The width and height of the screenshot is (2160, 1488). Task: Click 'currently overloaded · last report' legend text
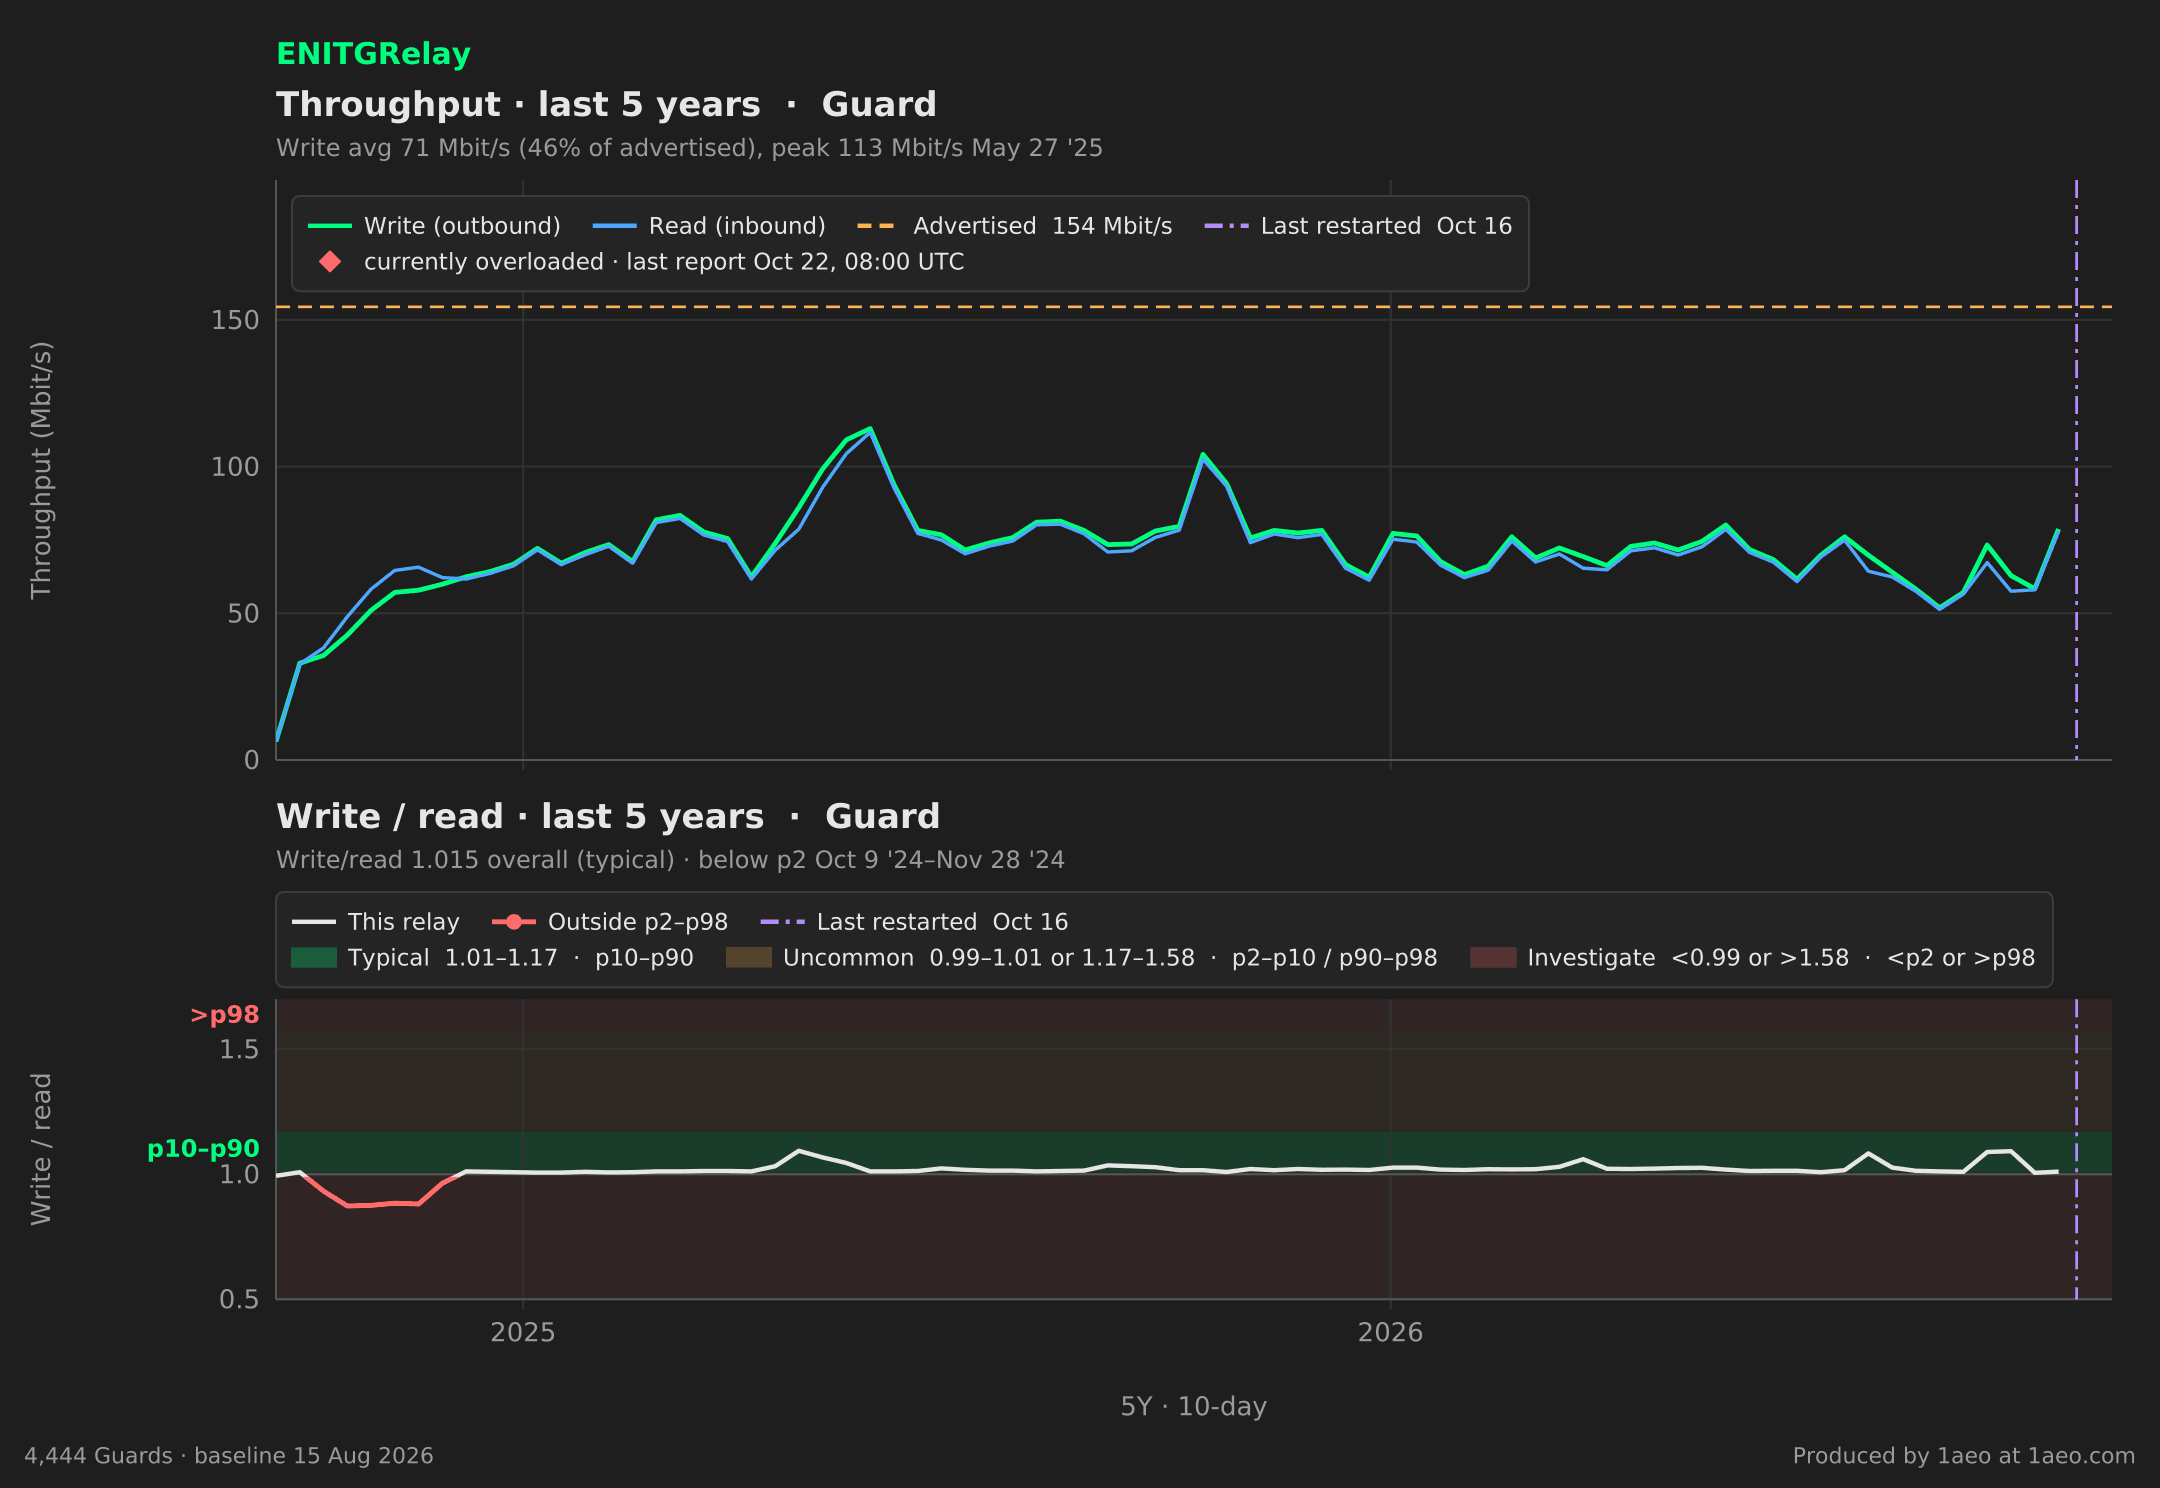664,262
